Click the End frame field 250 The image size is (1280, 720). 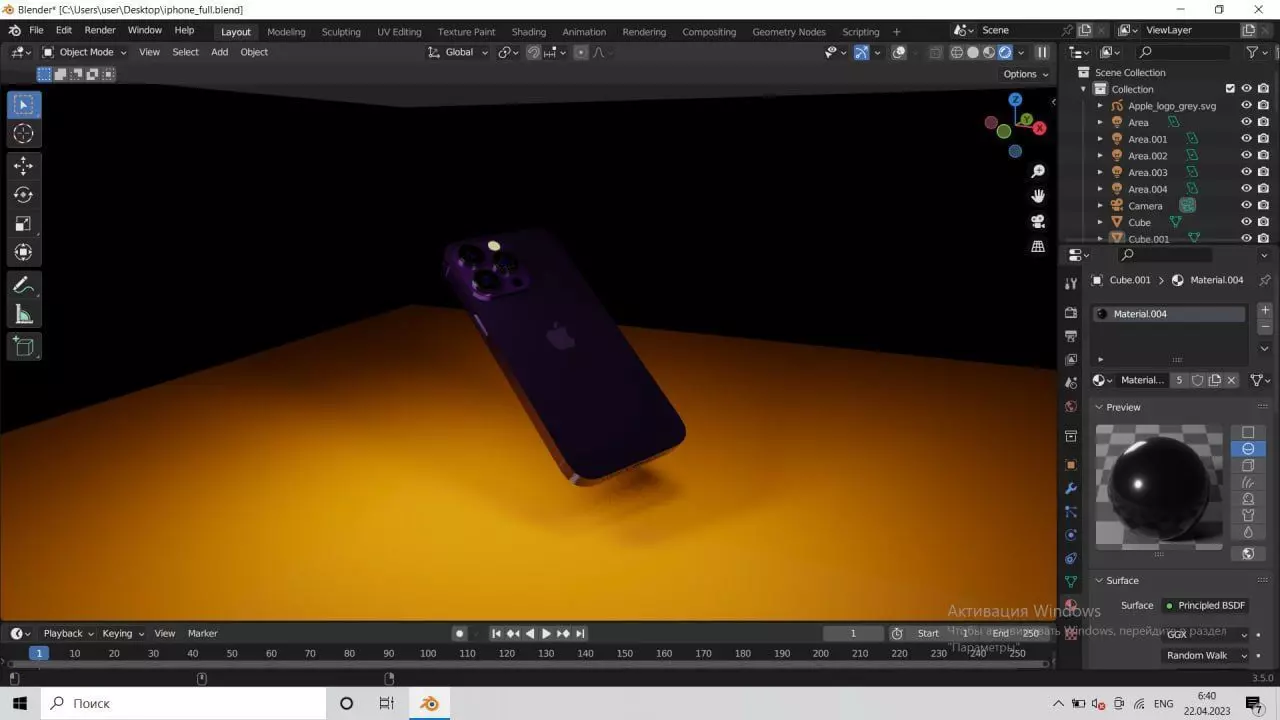click(x=1017, y=633)
